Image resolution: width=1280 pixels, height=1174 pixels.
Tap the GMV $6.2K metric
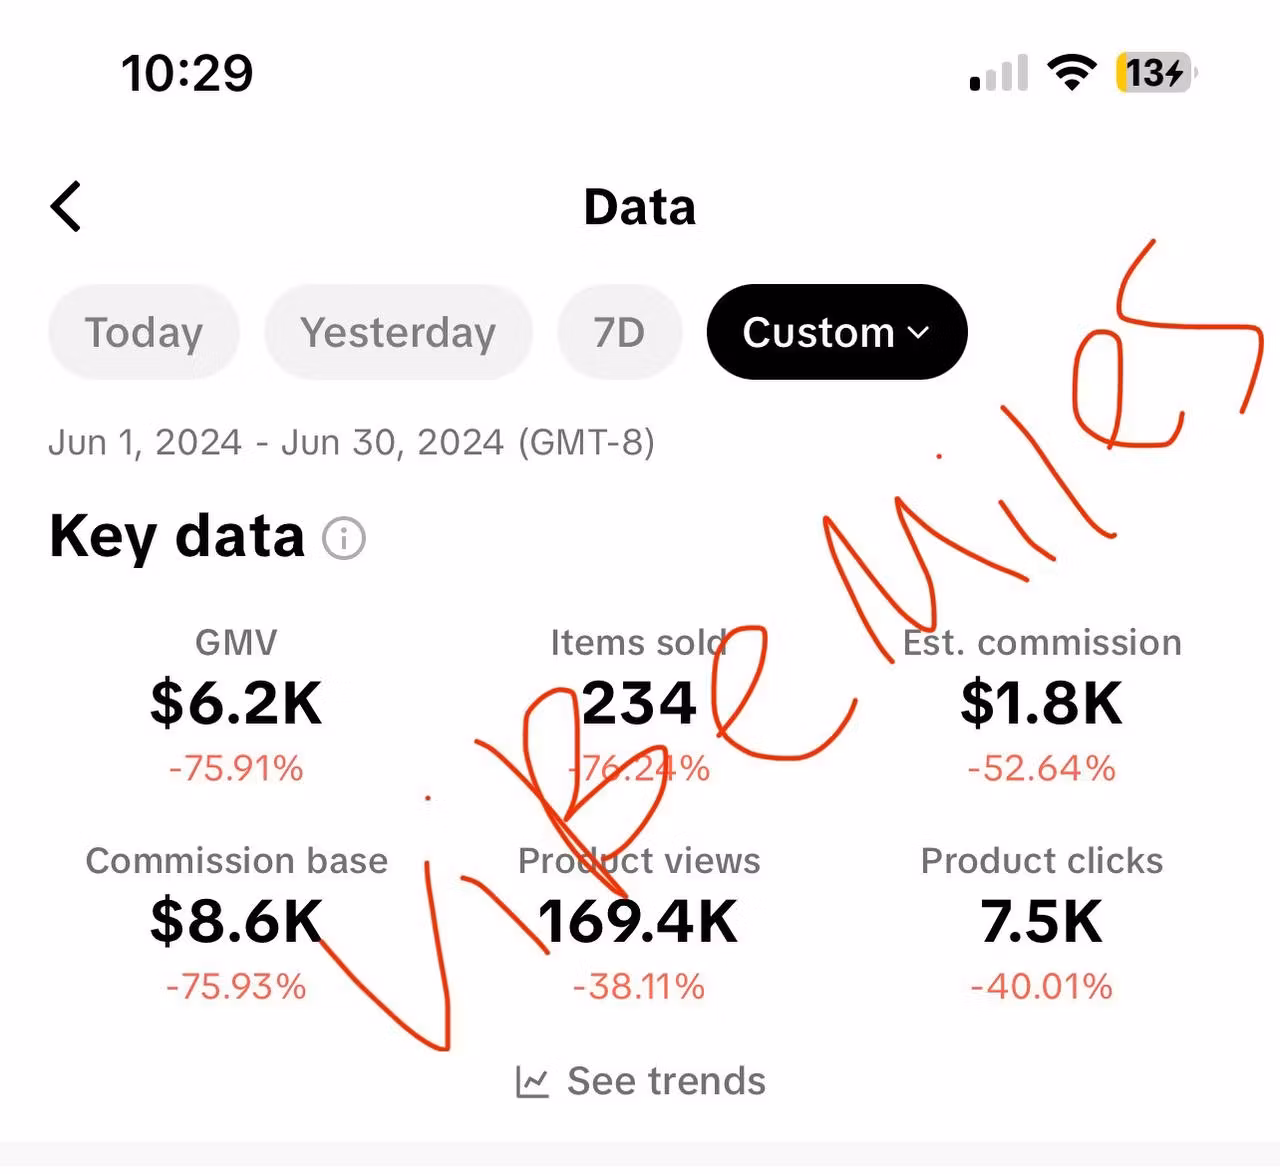236,703
